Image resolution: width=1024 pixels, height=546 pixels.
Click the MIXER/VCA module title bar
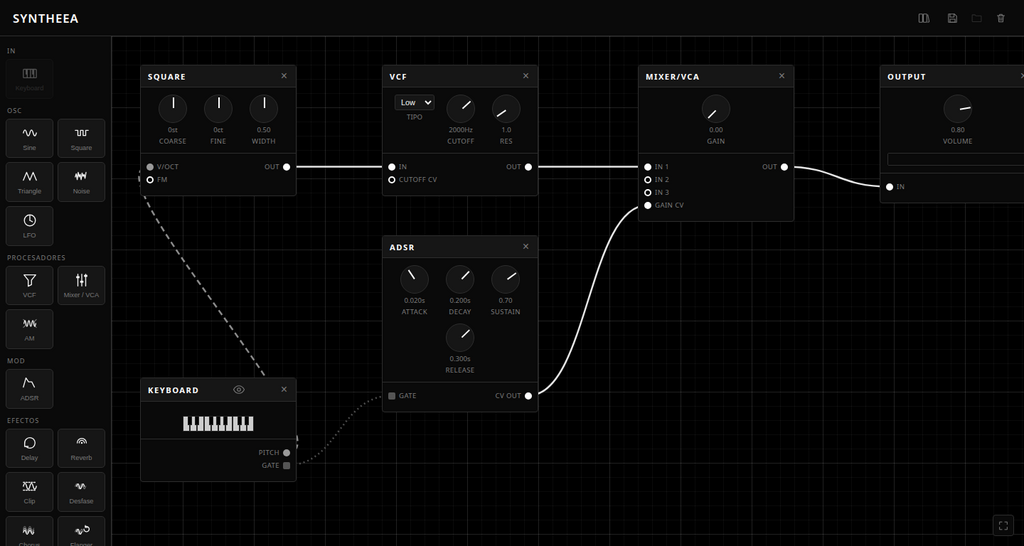click(716, 76)
